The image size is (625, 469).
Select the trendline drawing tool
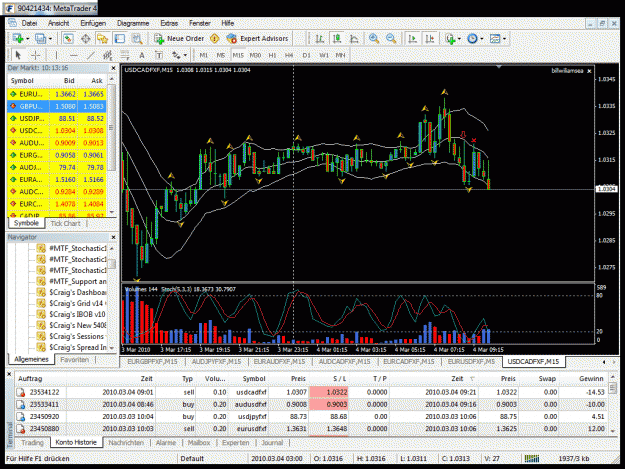pyautogui.click(x=90, y=55)
